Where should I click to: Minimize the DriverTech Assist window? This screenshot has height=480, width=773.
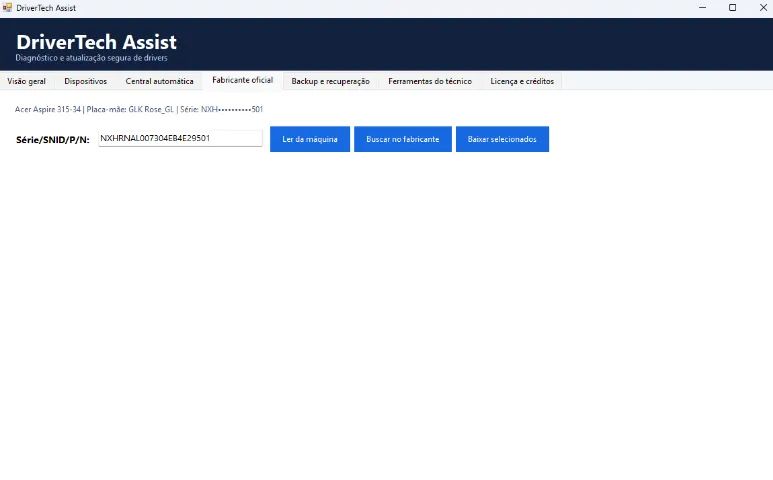[703, 7]
